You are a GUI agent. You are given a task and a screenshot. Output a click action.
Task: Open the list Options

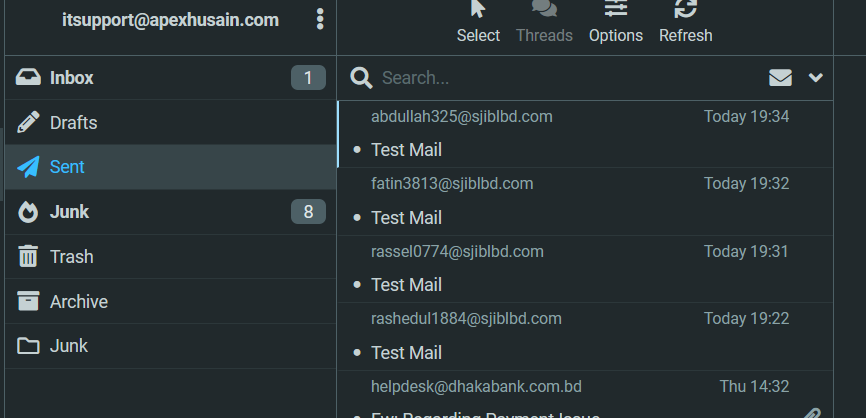[x=616, y=22]
